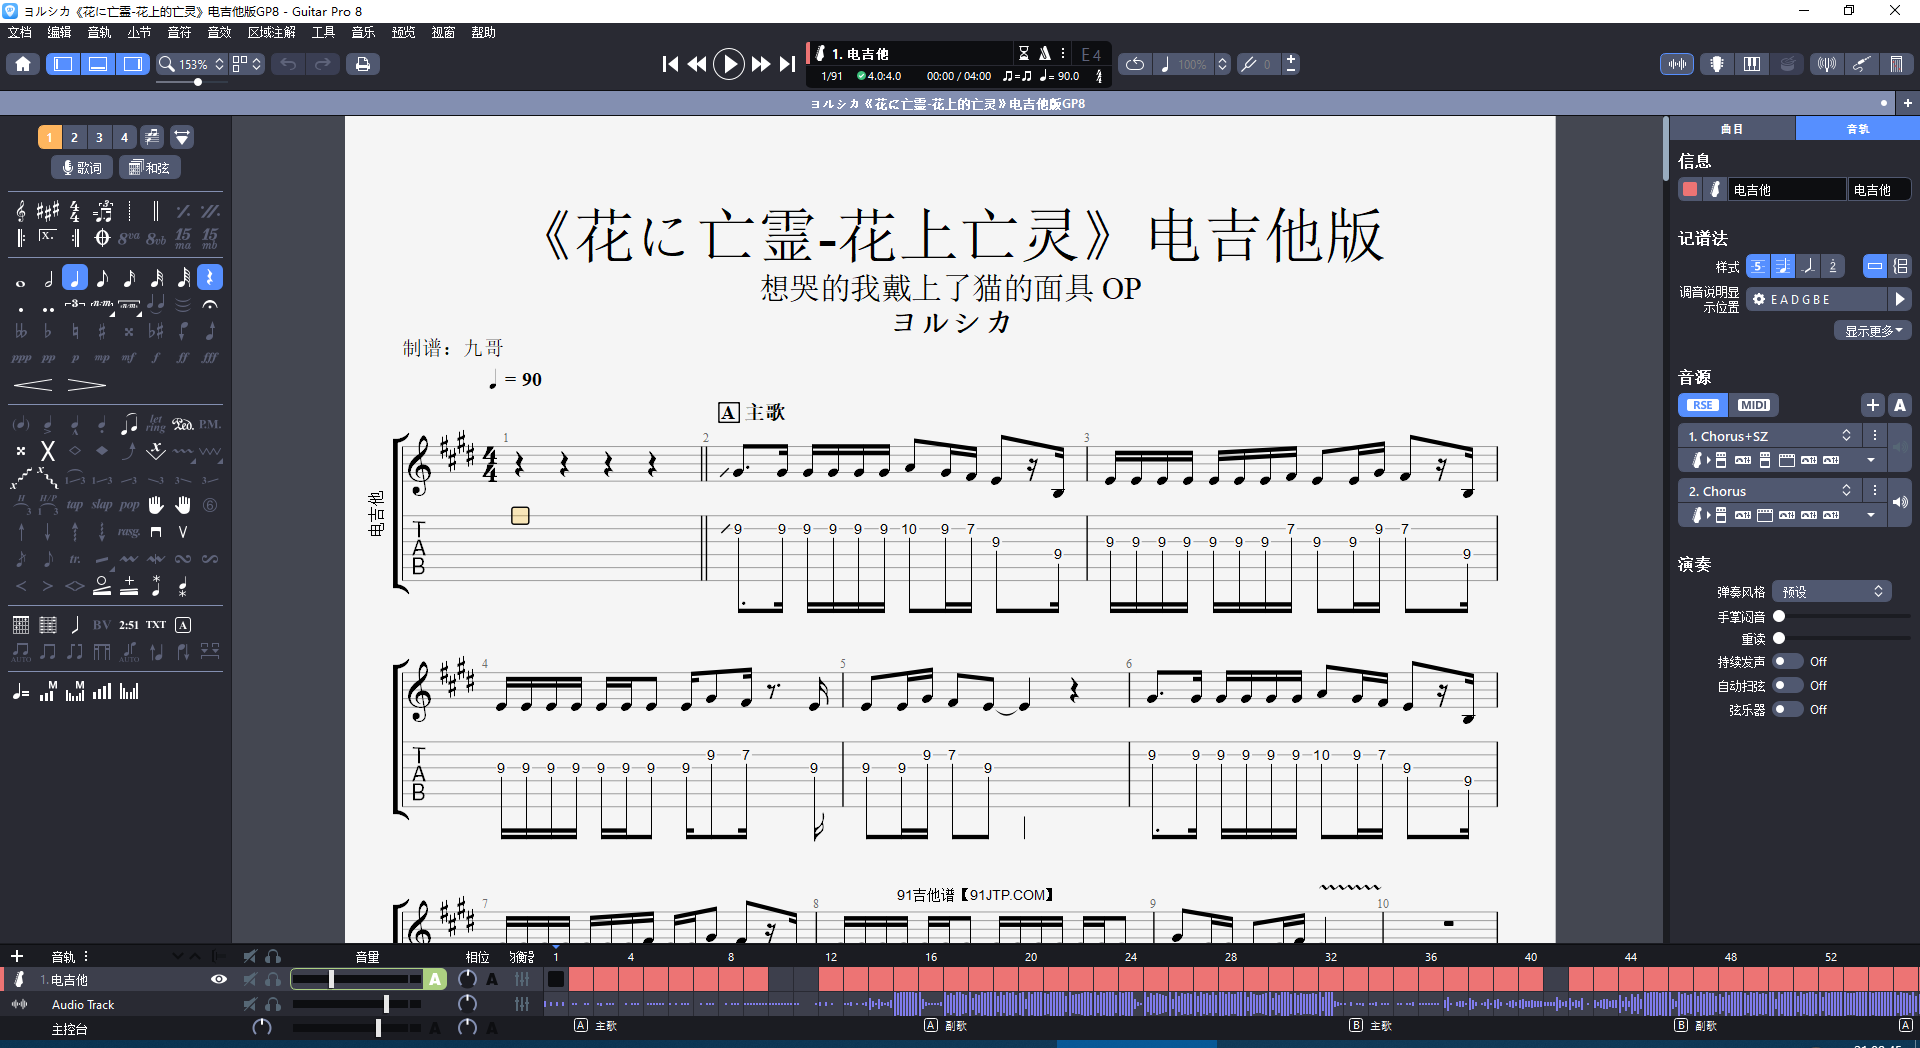The height and width of the screenshot is (1048, 1920).
Task: Play the score
Action: pyautogui.click(x=729, y=64)
